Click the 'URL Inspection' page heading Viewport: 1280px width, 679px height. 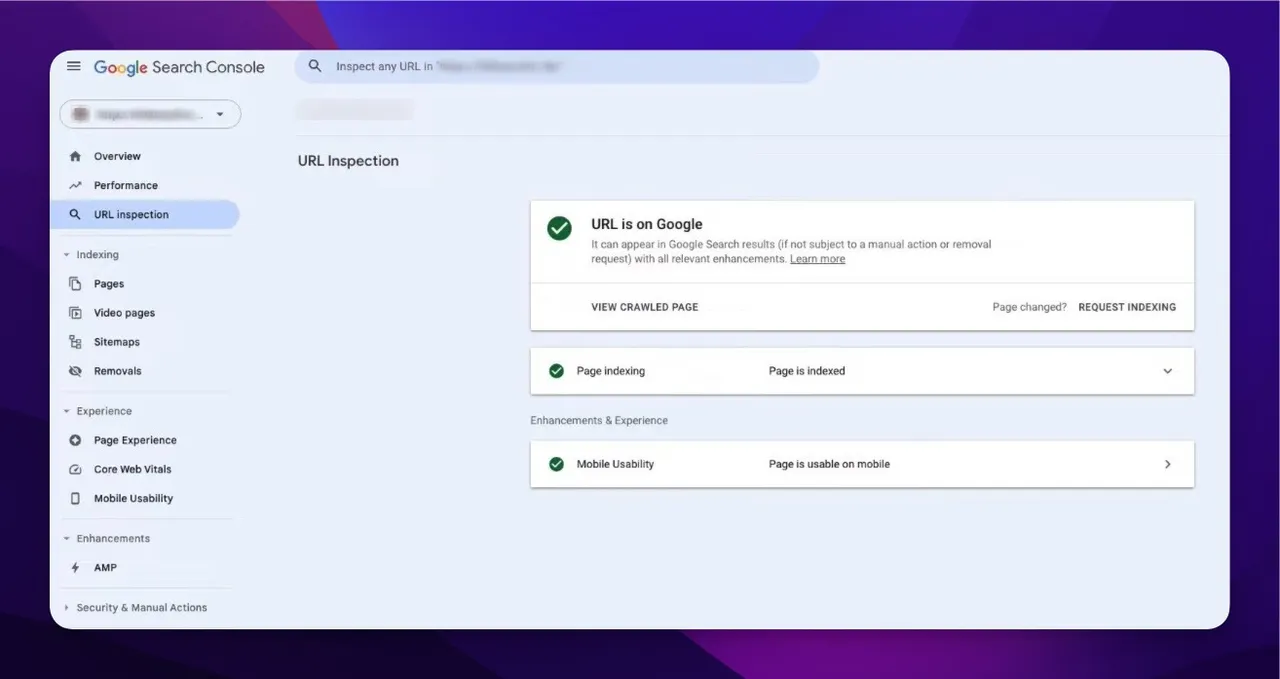tap(348, 161)
